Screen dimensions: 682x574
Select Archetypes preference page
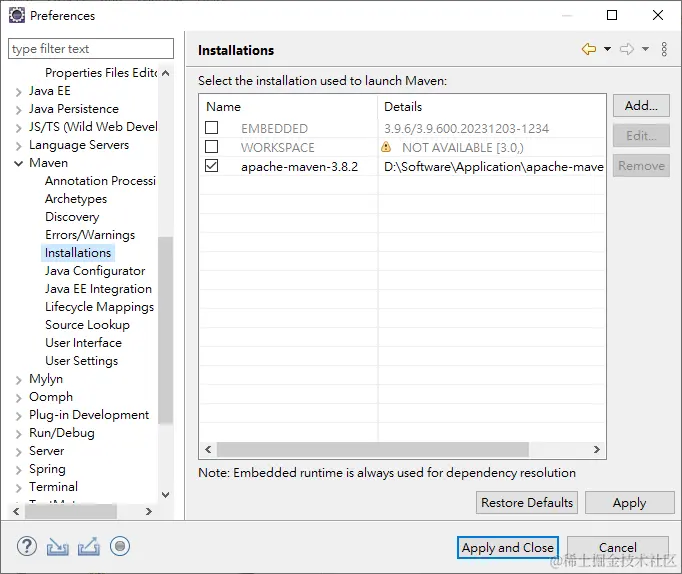point(76,199)
